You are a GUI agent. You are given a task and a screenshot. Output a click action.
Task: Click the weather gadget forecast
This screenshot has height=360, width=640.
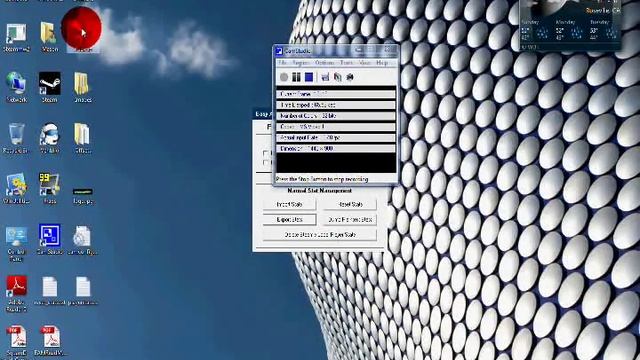(x=571, y=30)
